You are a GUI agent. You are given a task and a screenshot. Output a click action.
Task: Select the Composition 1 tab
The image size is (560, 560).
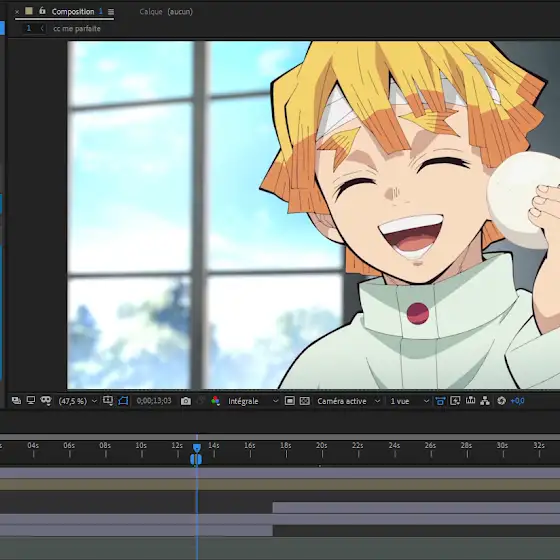tap(77, 12)
